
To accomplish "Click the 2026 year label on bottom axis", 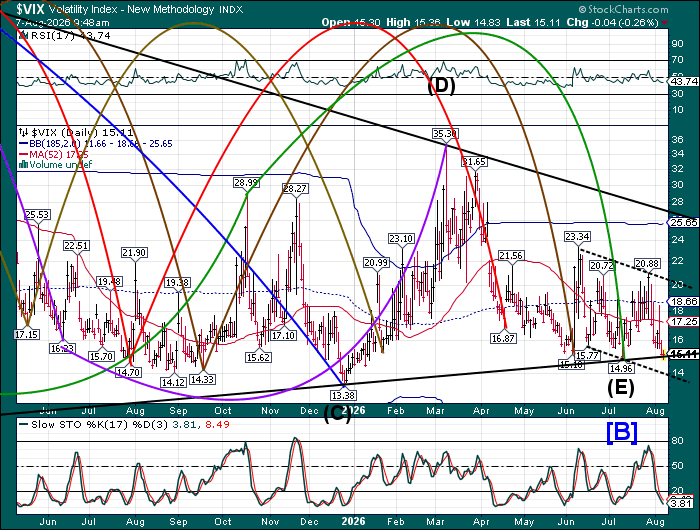I will coord(353,521).
